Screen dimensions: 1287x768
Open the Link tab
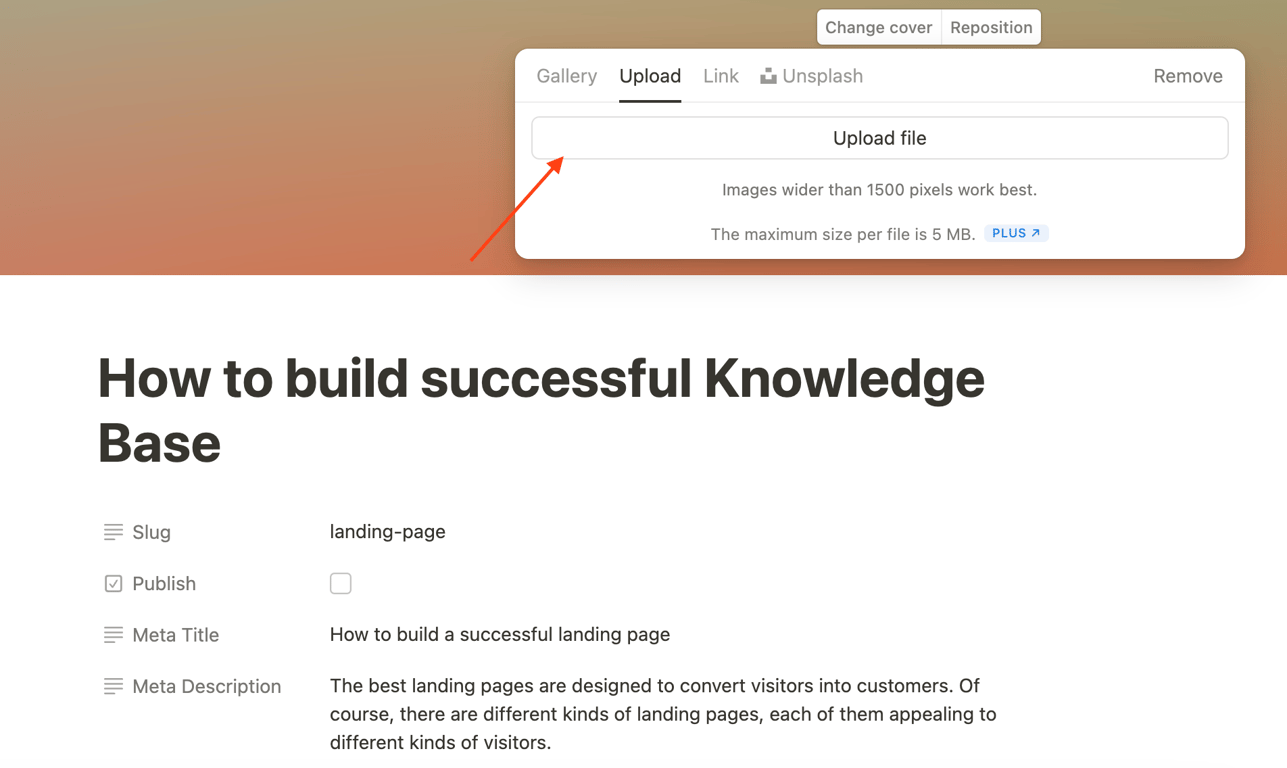pos(720,76)
